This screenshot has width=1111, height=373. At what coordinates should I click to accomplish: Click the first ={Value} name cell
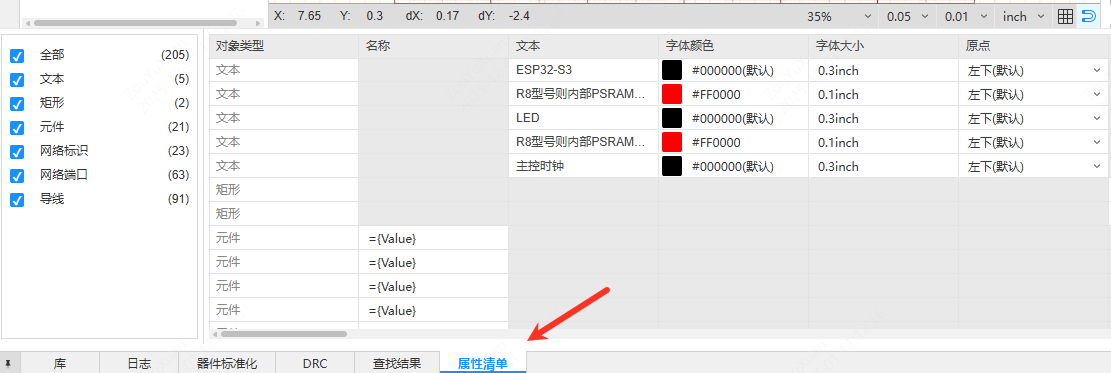coord(434,239)
